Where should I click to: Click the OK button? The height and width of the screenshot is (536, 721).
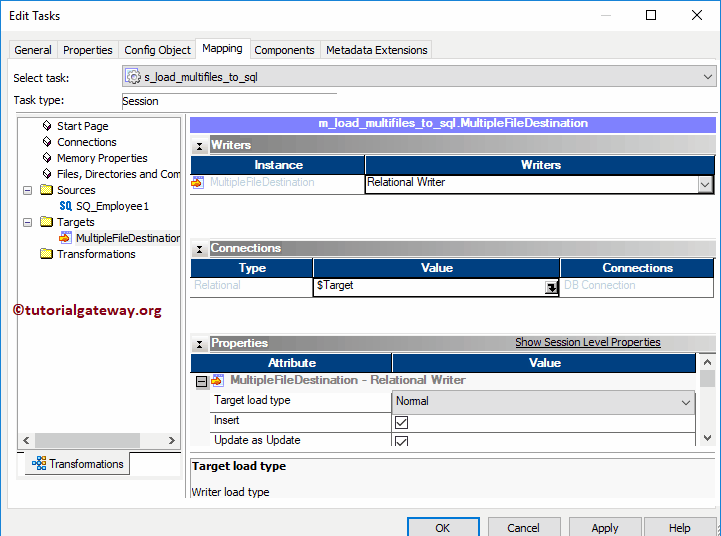pos(442,527)
